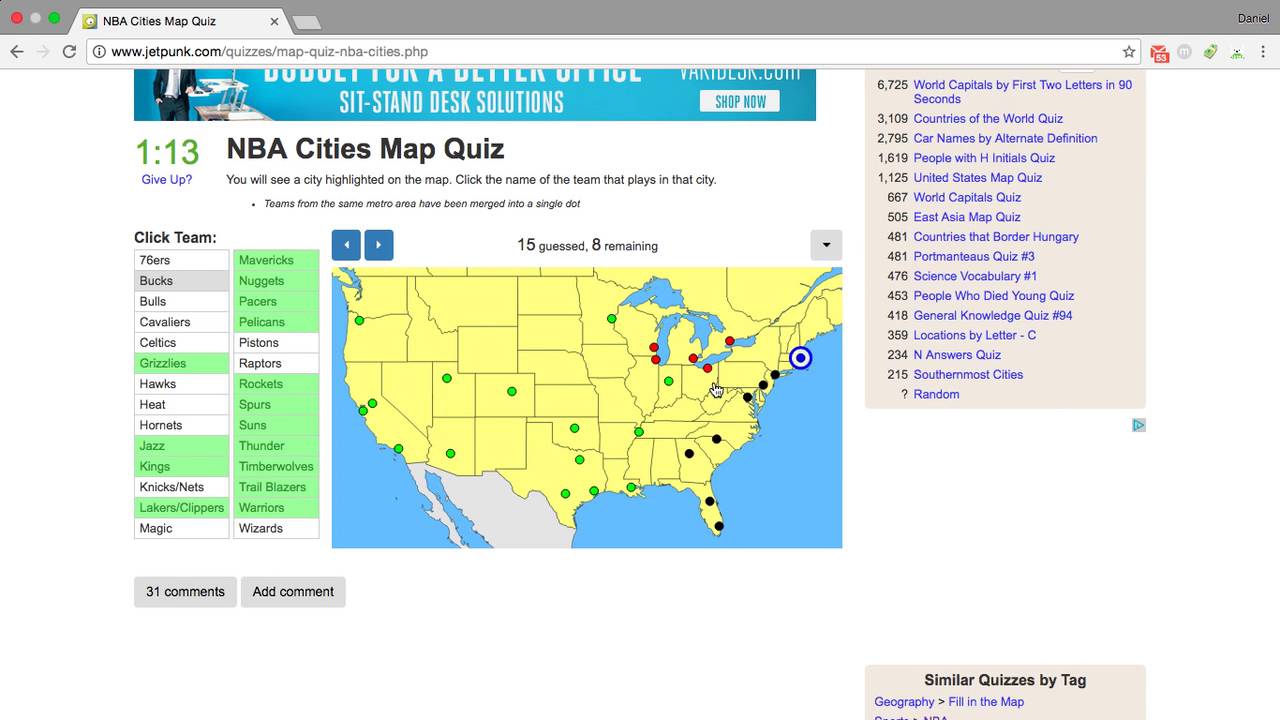Open People with H Initials Quiz
Screen dimensions: 1280x720
click(984, 158)
